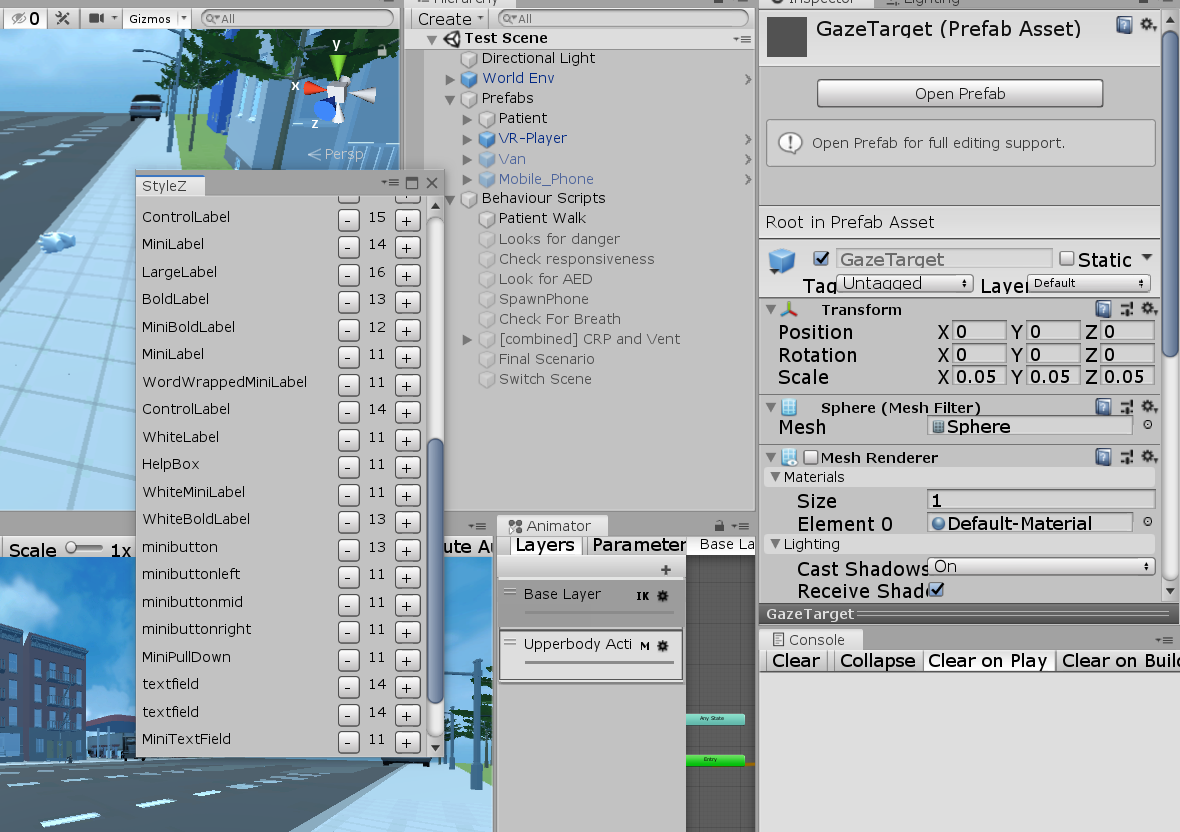Open the Gizmos dropdown arrow
1180x832 pixels.
pyautogui.click(x=183, y=18)
